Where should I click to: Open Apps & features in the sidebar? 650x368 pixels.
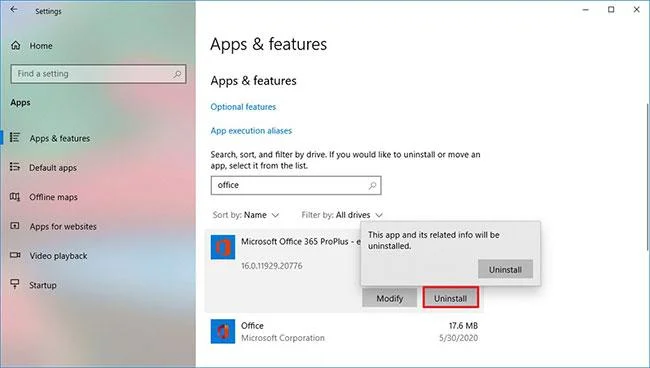click(60, 138)
